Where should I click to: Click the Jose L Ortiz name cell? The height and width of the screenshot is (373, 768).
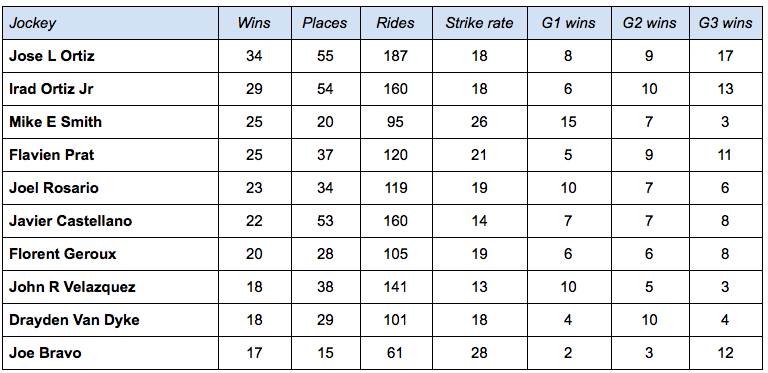pyautogui.click(x=111, y=56)
